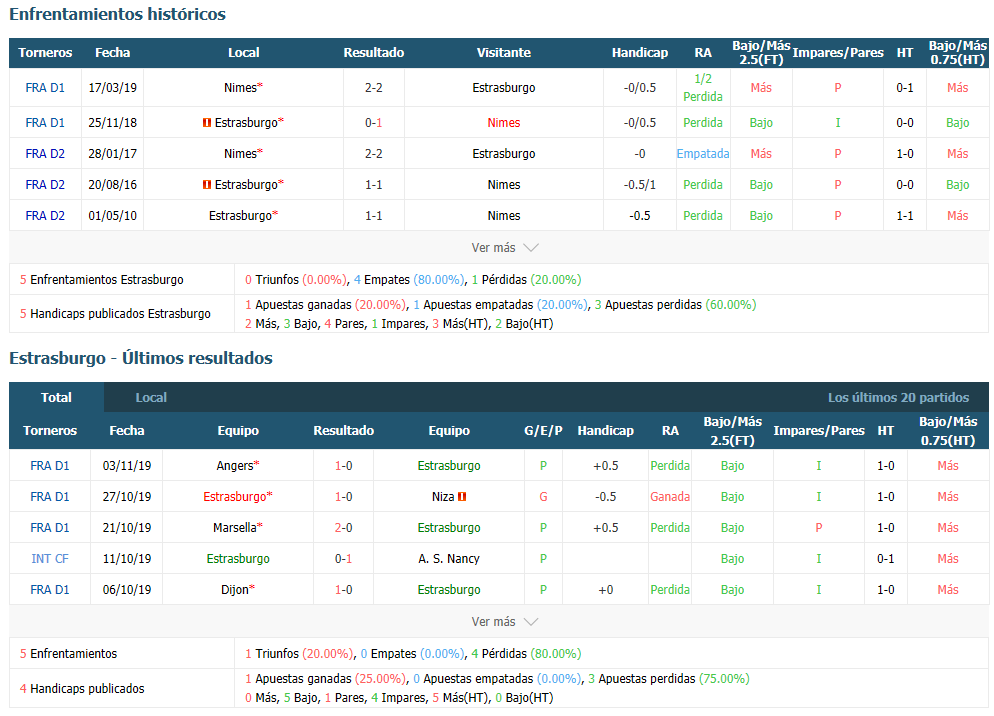The image size is (994, 716).
Task: Click '5 Enfrentamientos Estrasburgo' summary label
Action: 101,280
